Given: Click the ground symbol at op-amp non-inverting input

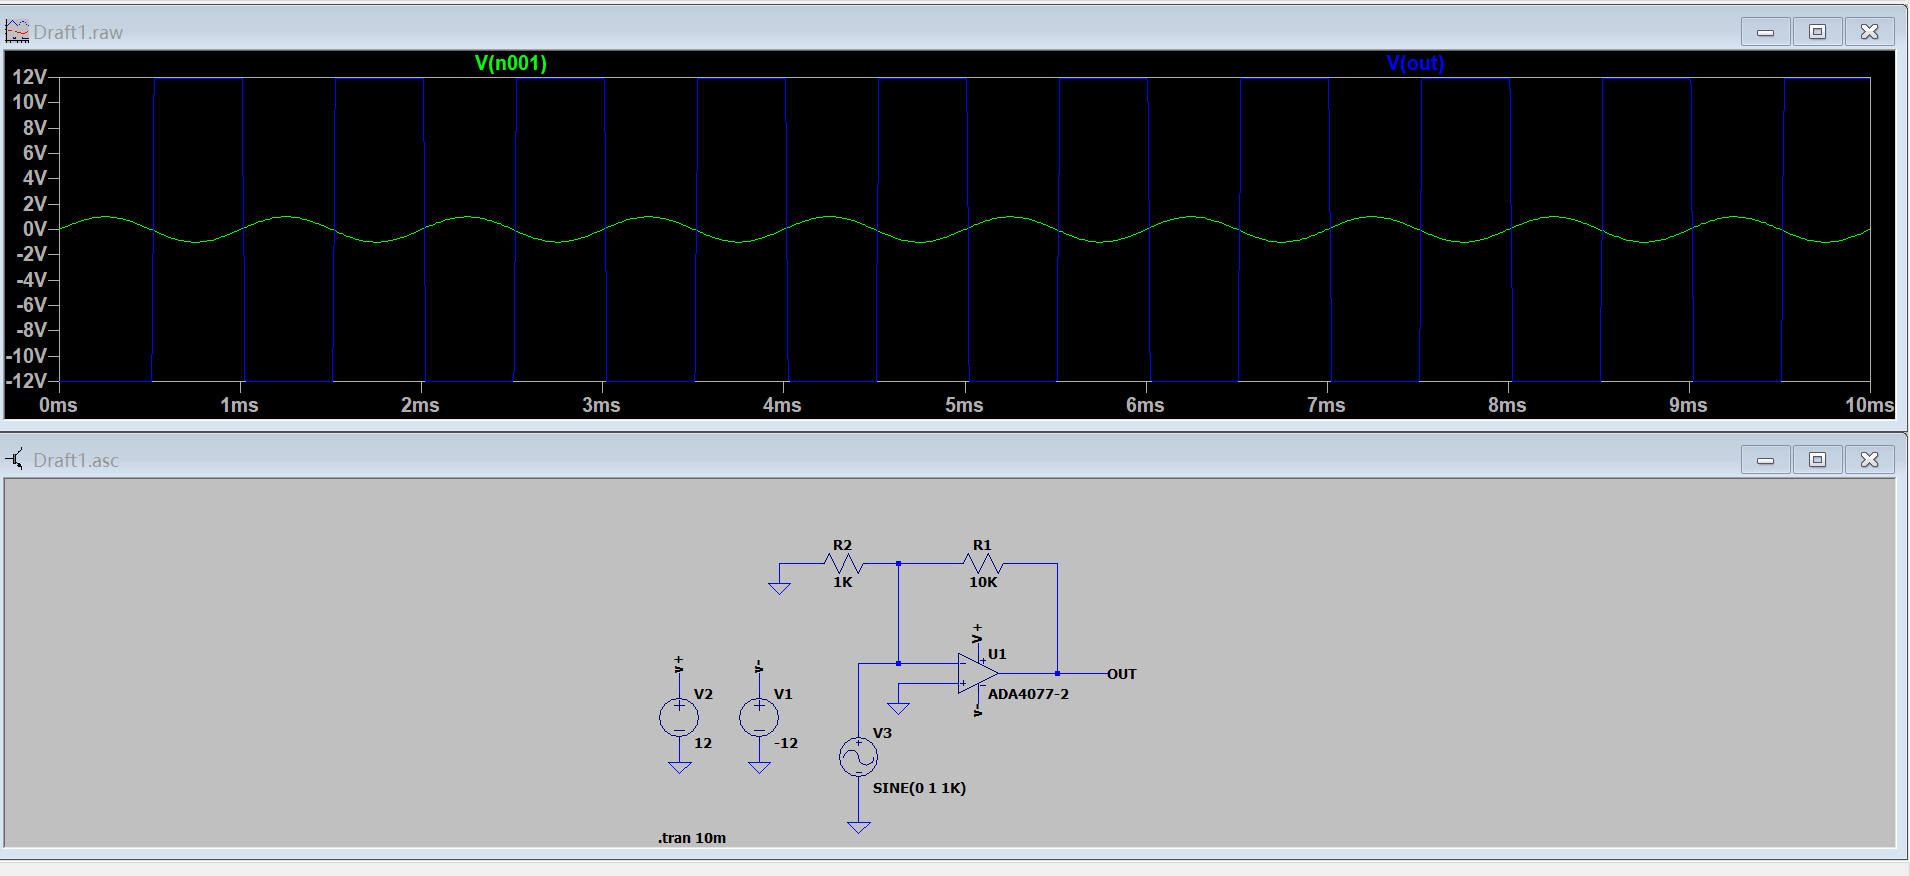Looking at the screenshot, I should [x=898, y=708].
